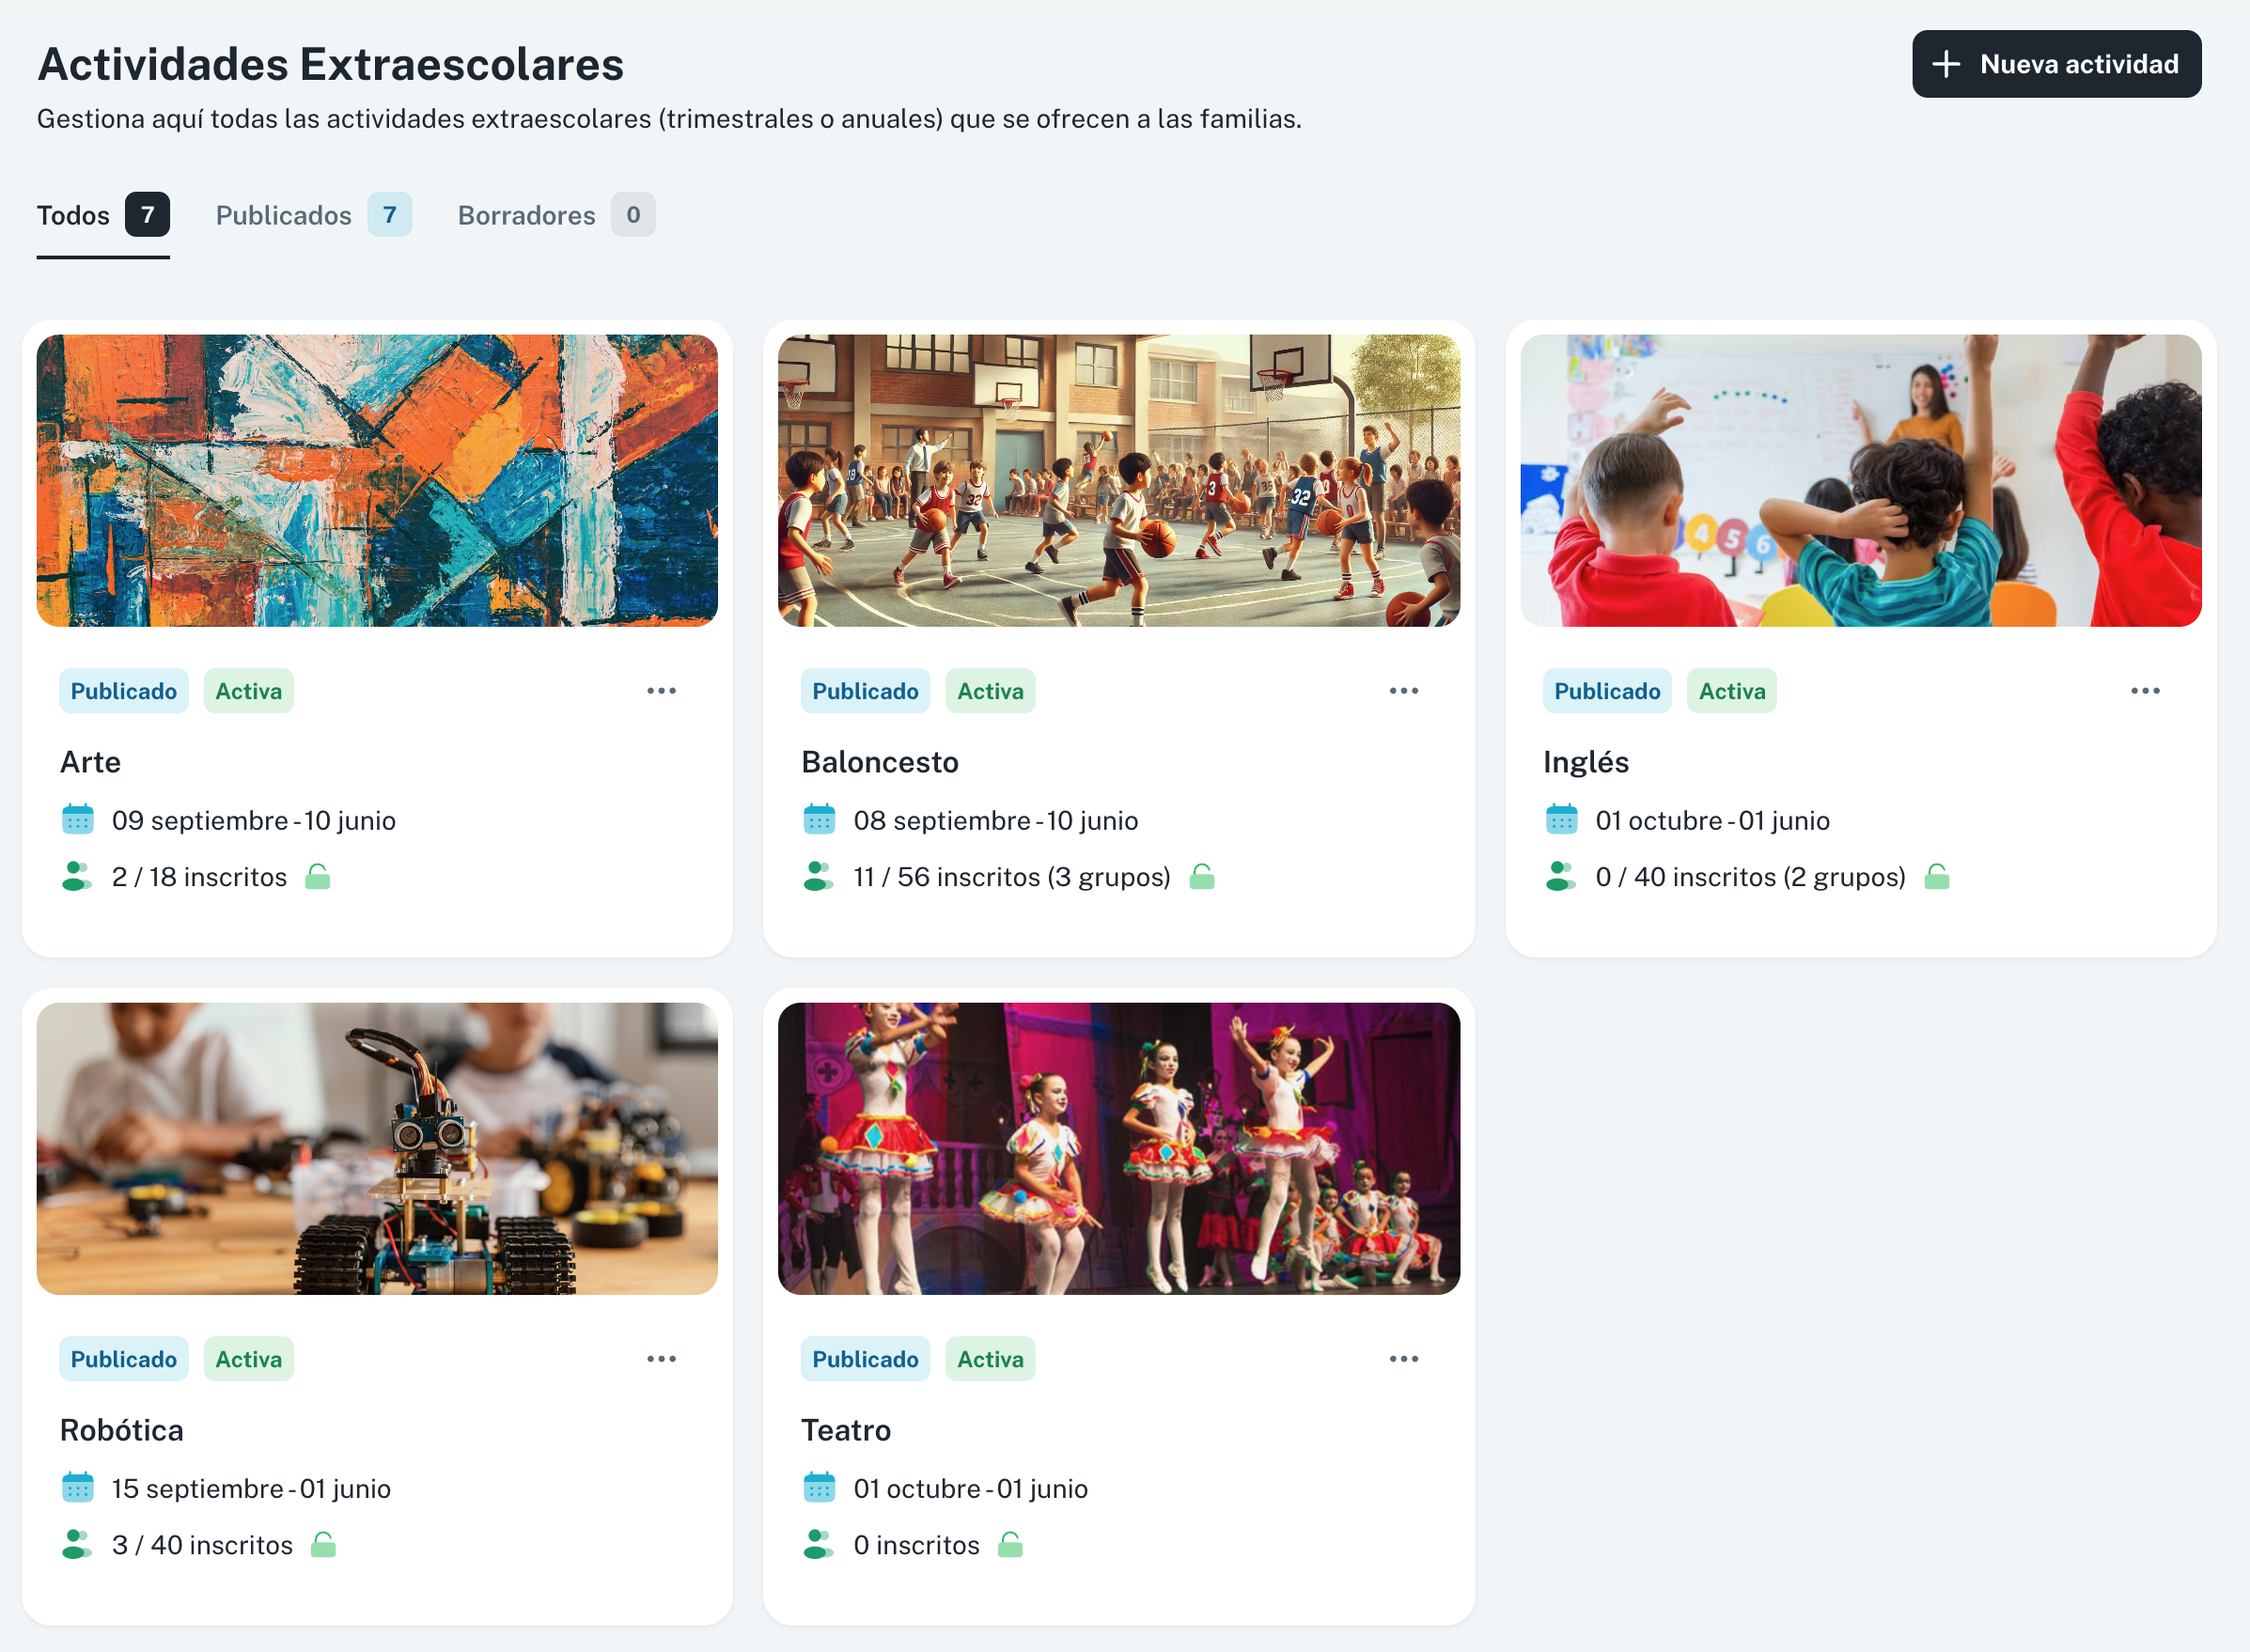The height and width of the screenshot is (1652, 2250).
Task: Click the enrolled-users icon on Robótica card
Action: click(77, 1545)
